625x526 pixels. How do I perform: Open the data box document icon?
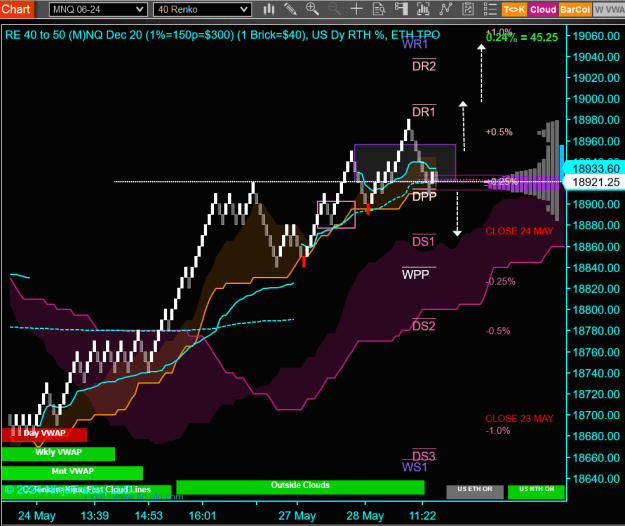tap(379, 9)
